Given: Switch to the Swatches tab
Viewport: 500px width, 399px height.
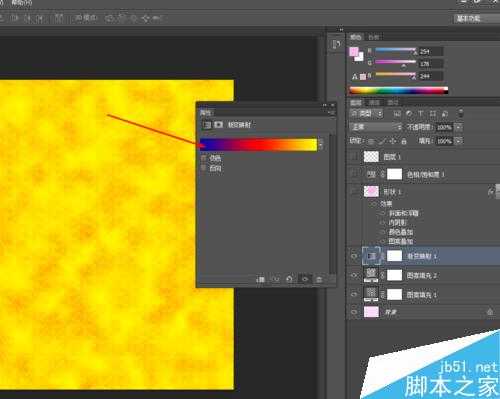Looking at the screenshot, I should coord(374,37).
